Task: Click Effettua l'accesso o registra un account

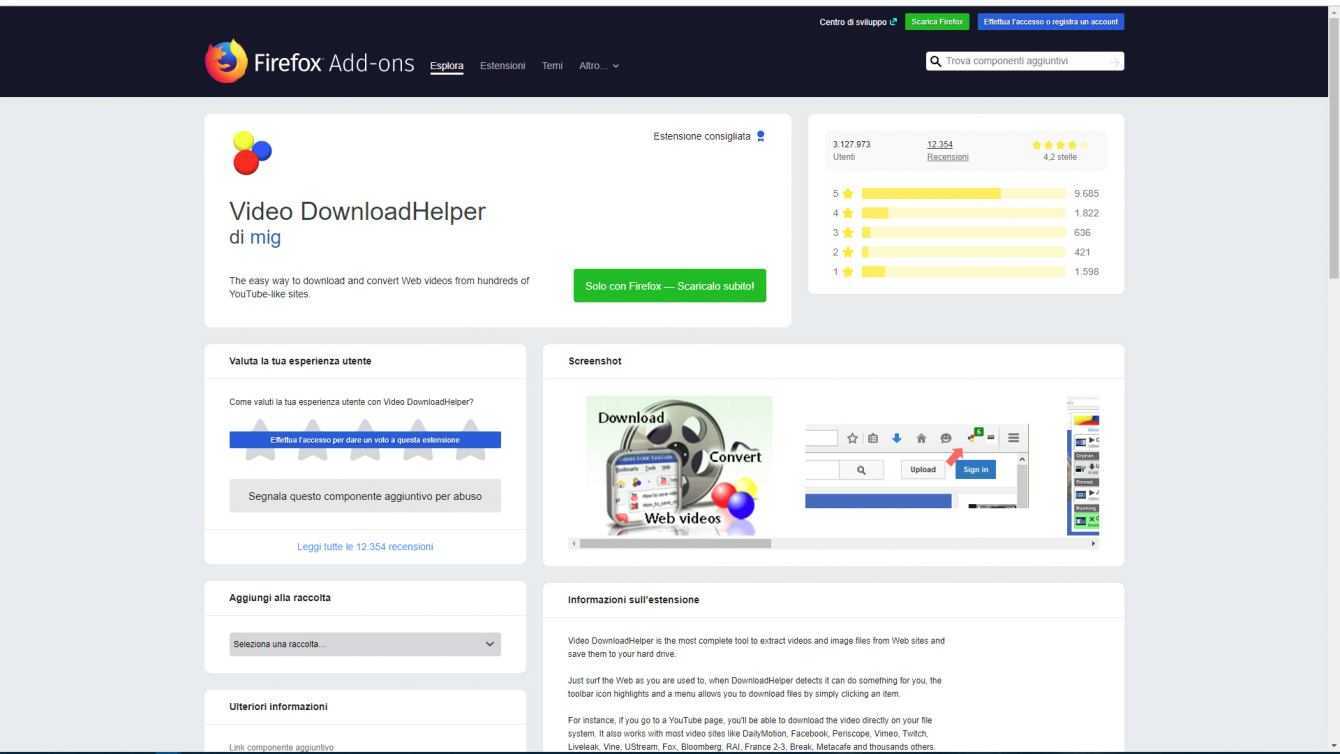Action: 1052,22
